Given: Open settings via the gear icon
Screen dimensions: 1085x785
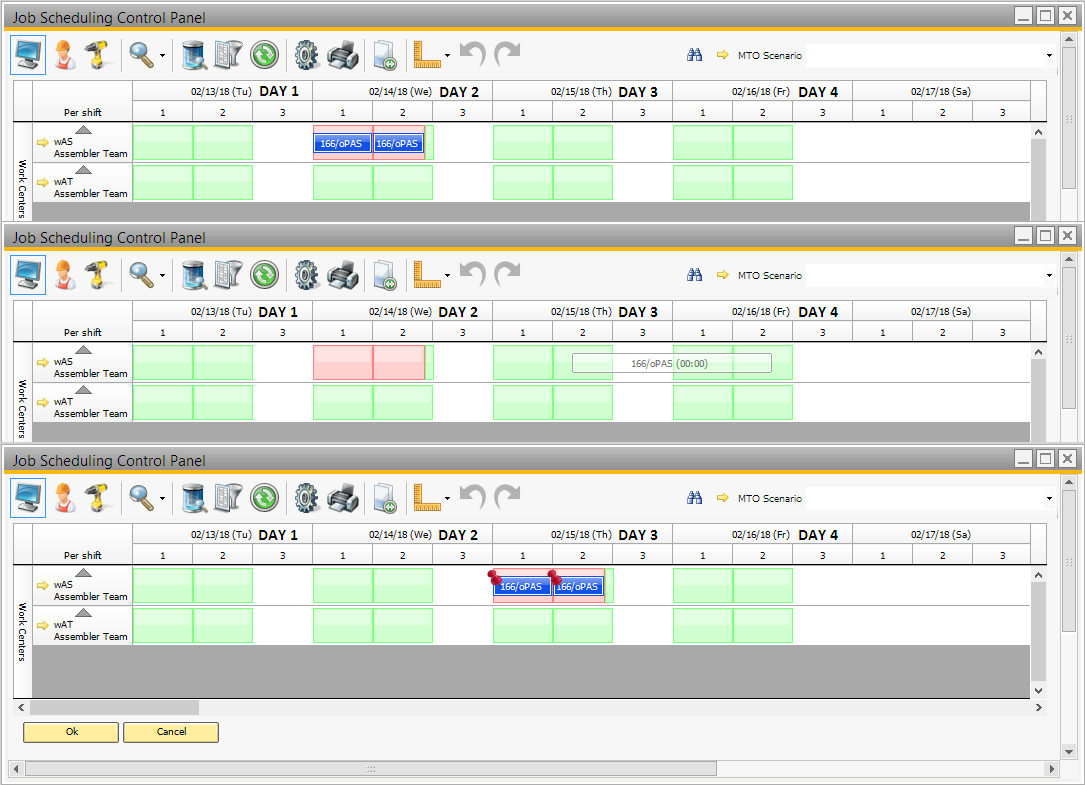Looking at the screenshot, I should point(305,55).
